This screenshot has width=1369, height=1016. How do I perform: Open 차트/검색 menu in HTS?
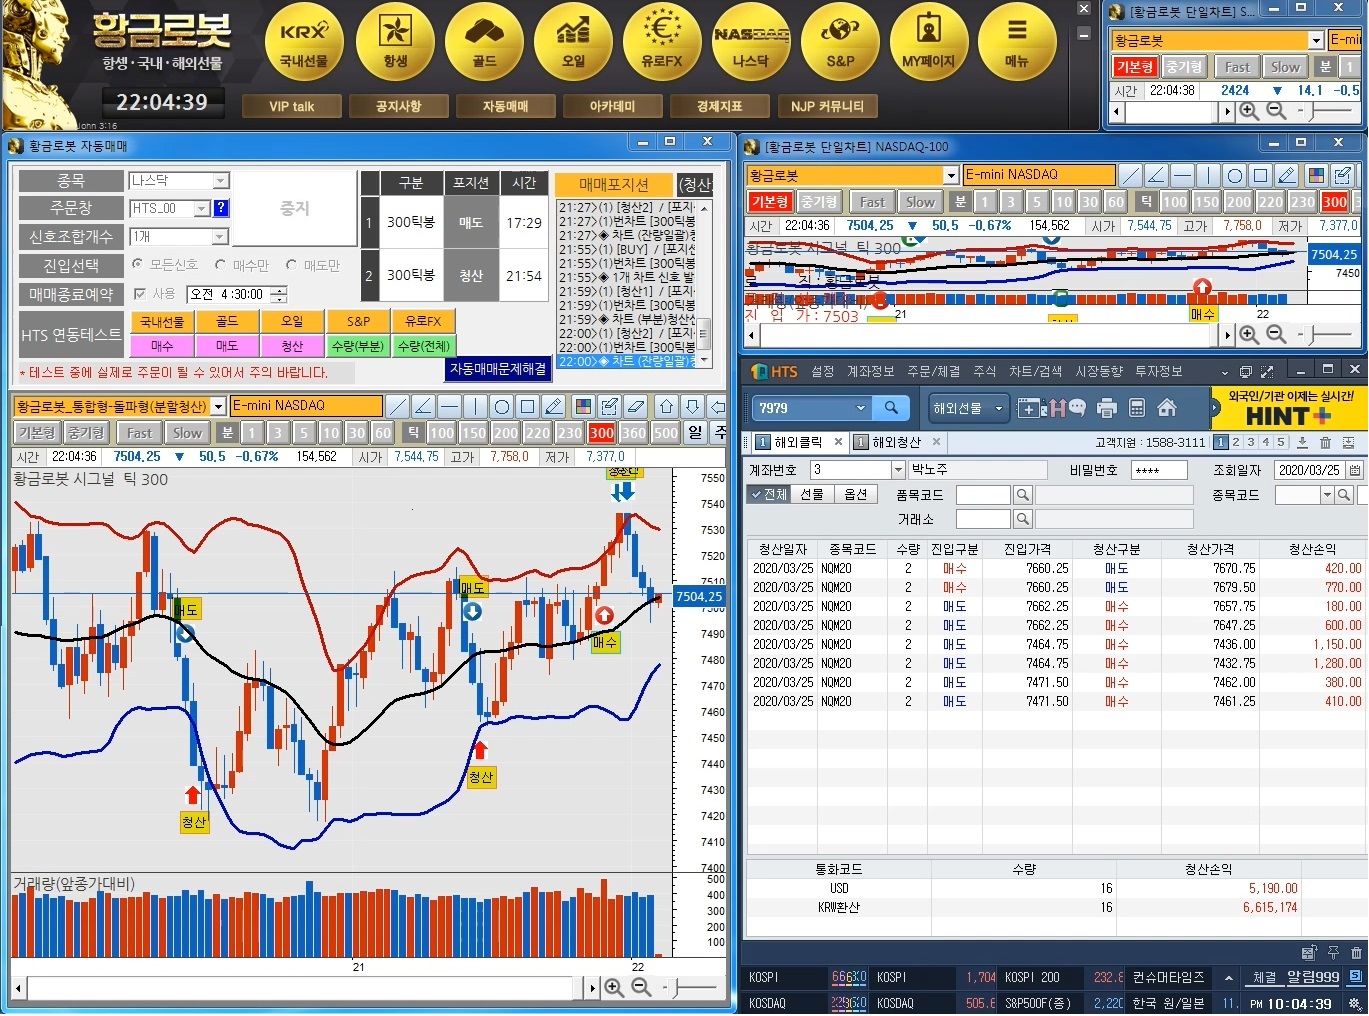(x=1035, y=371)
